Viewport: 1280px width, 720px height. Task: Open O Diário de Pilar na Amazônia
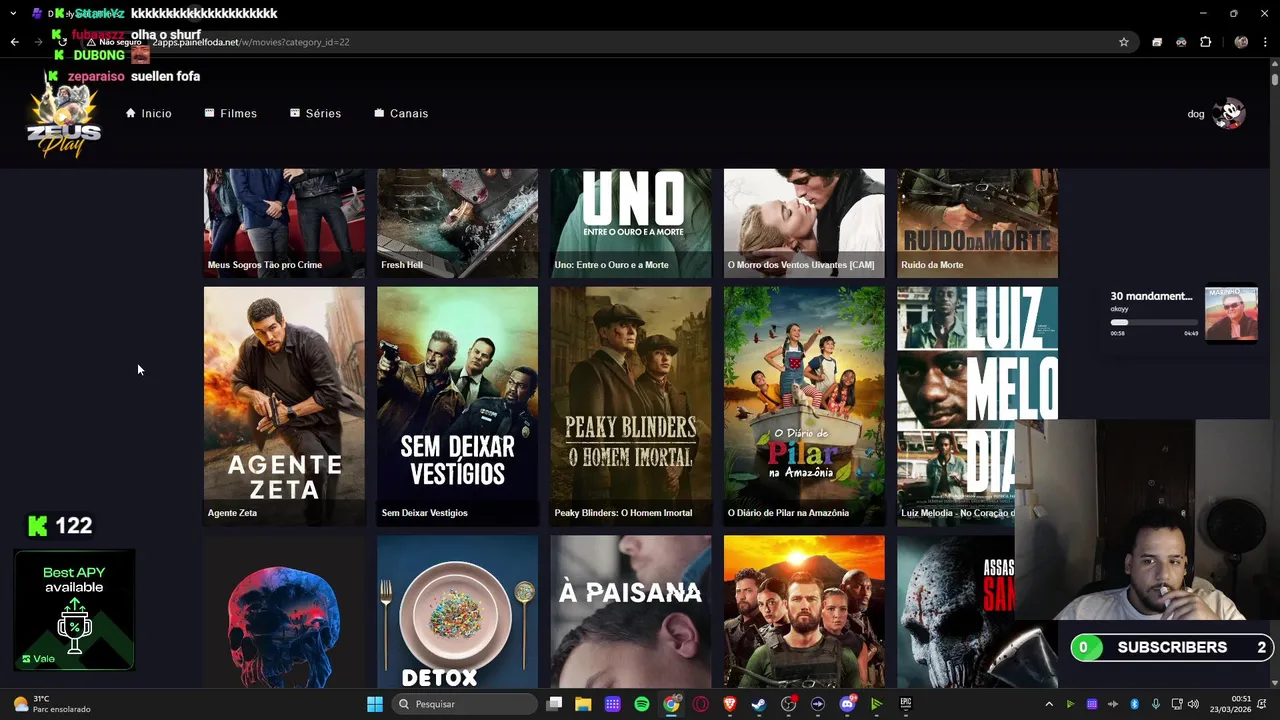point(804,405)
